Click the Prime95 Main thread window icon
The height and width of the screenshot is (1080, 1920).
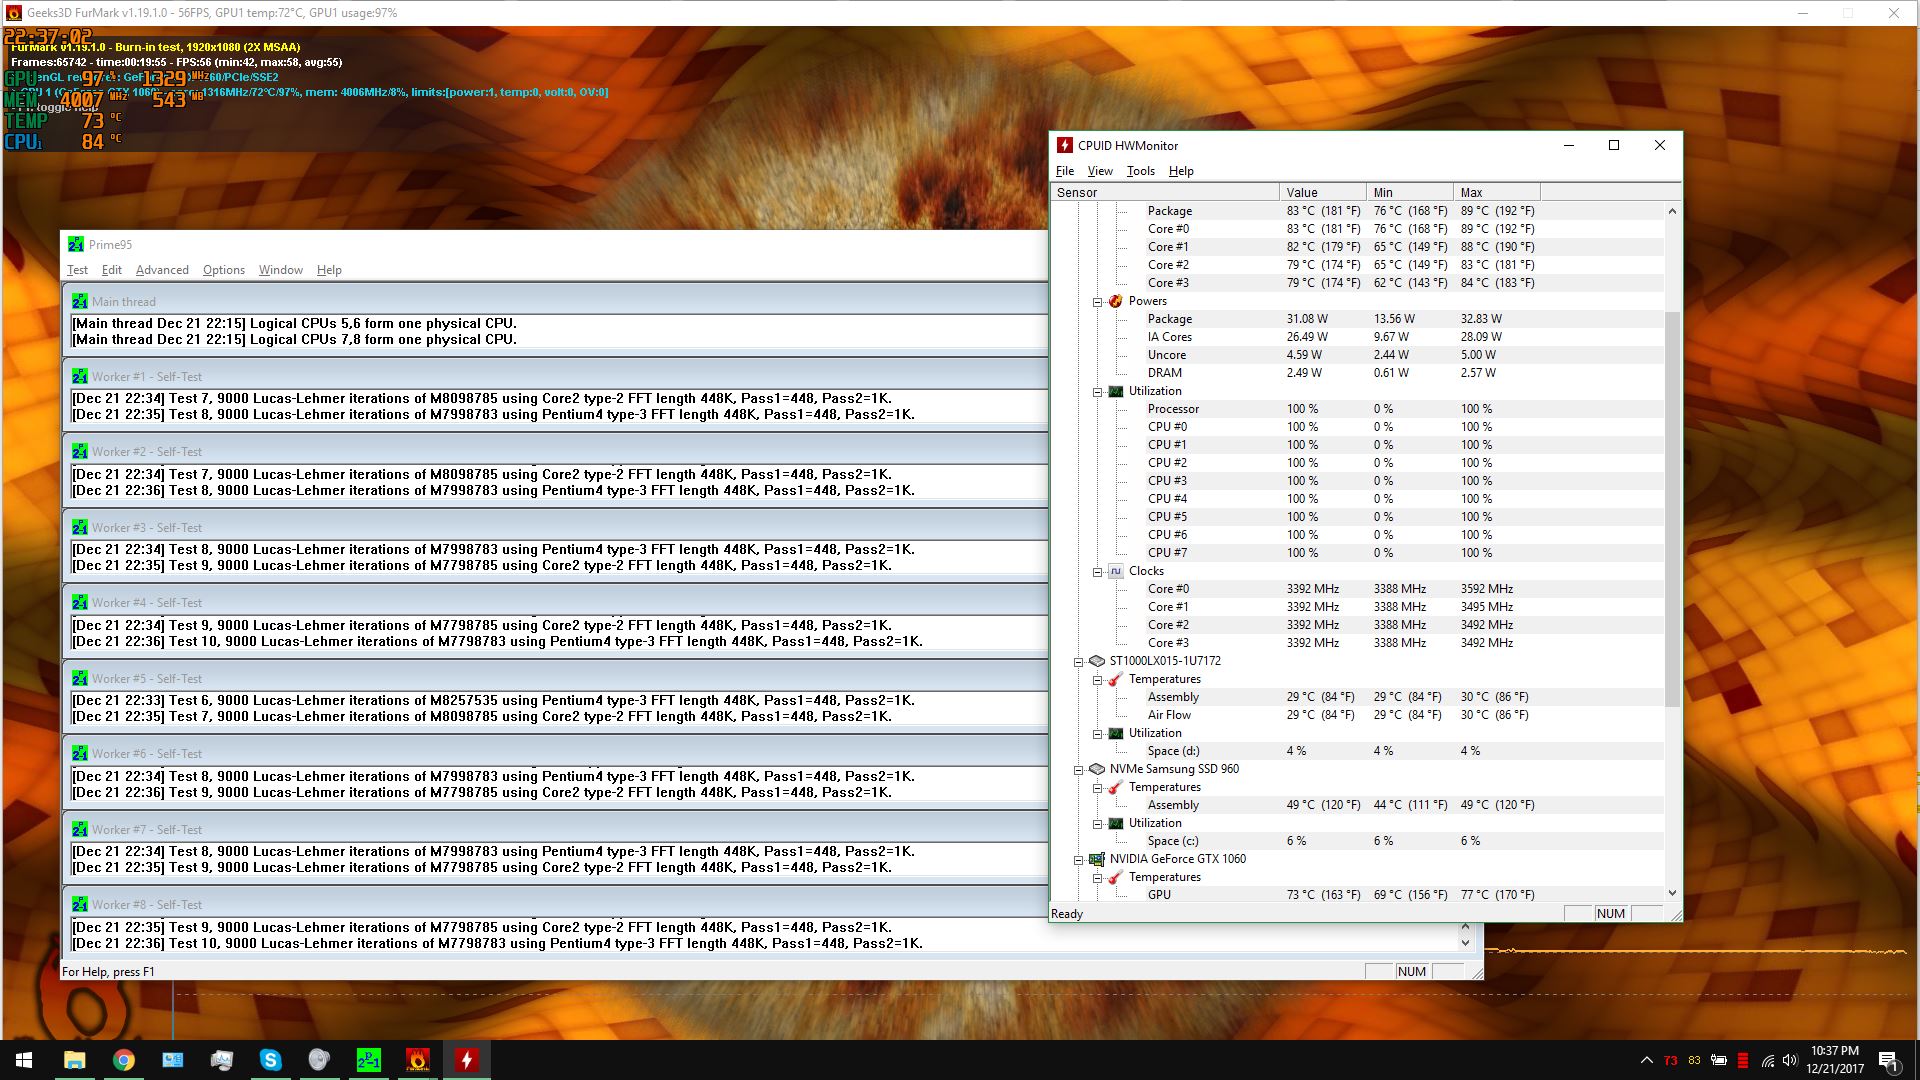coord(79,301)
